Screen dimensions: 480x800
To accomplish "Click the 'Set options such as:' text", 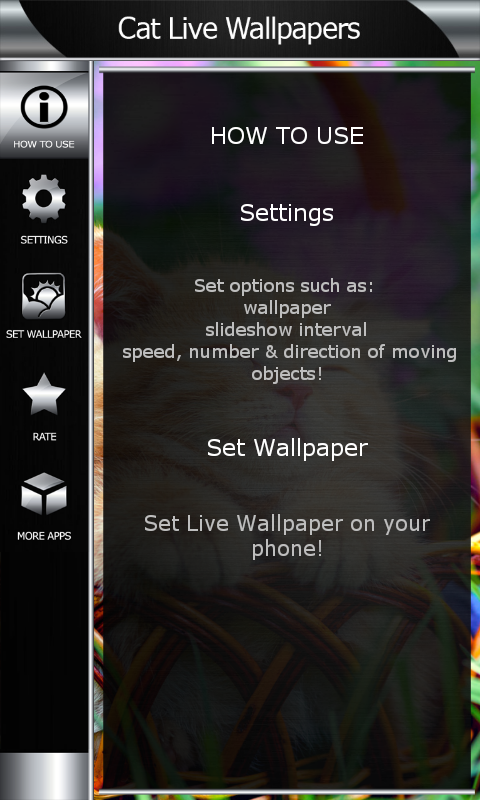I will coord(284,286).
